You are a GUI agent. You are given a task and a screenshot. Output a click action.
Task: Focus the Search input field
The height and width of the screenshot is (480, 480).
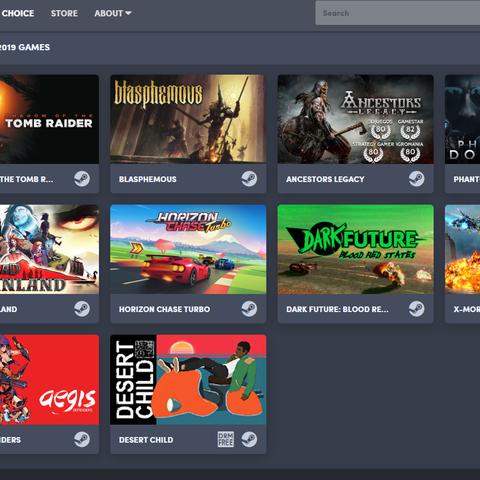pos(398,13)
